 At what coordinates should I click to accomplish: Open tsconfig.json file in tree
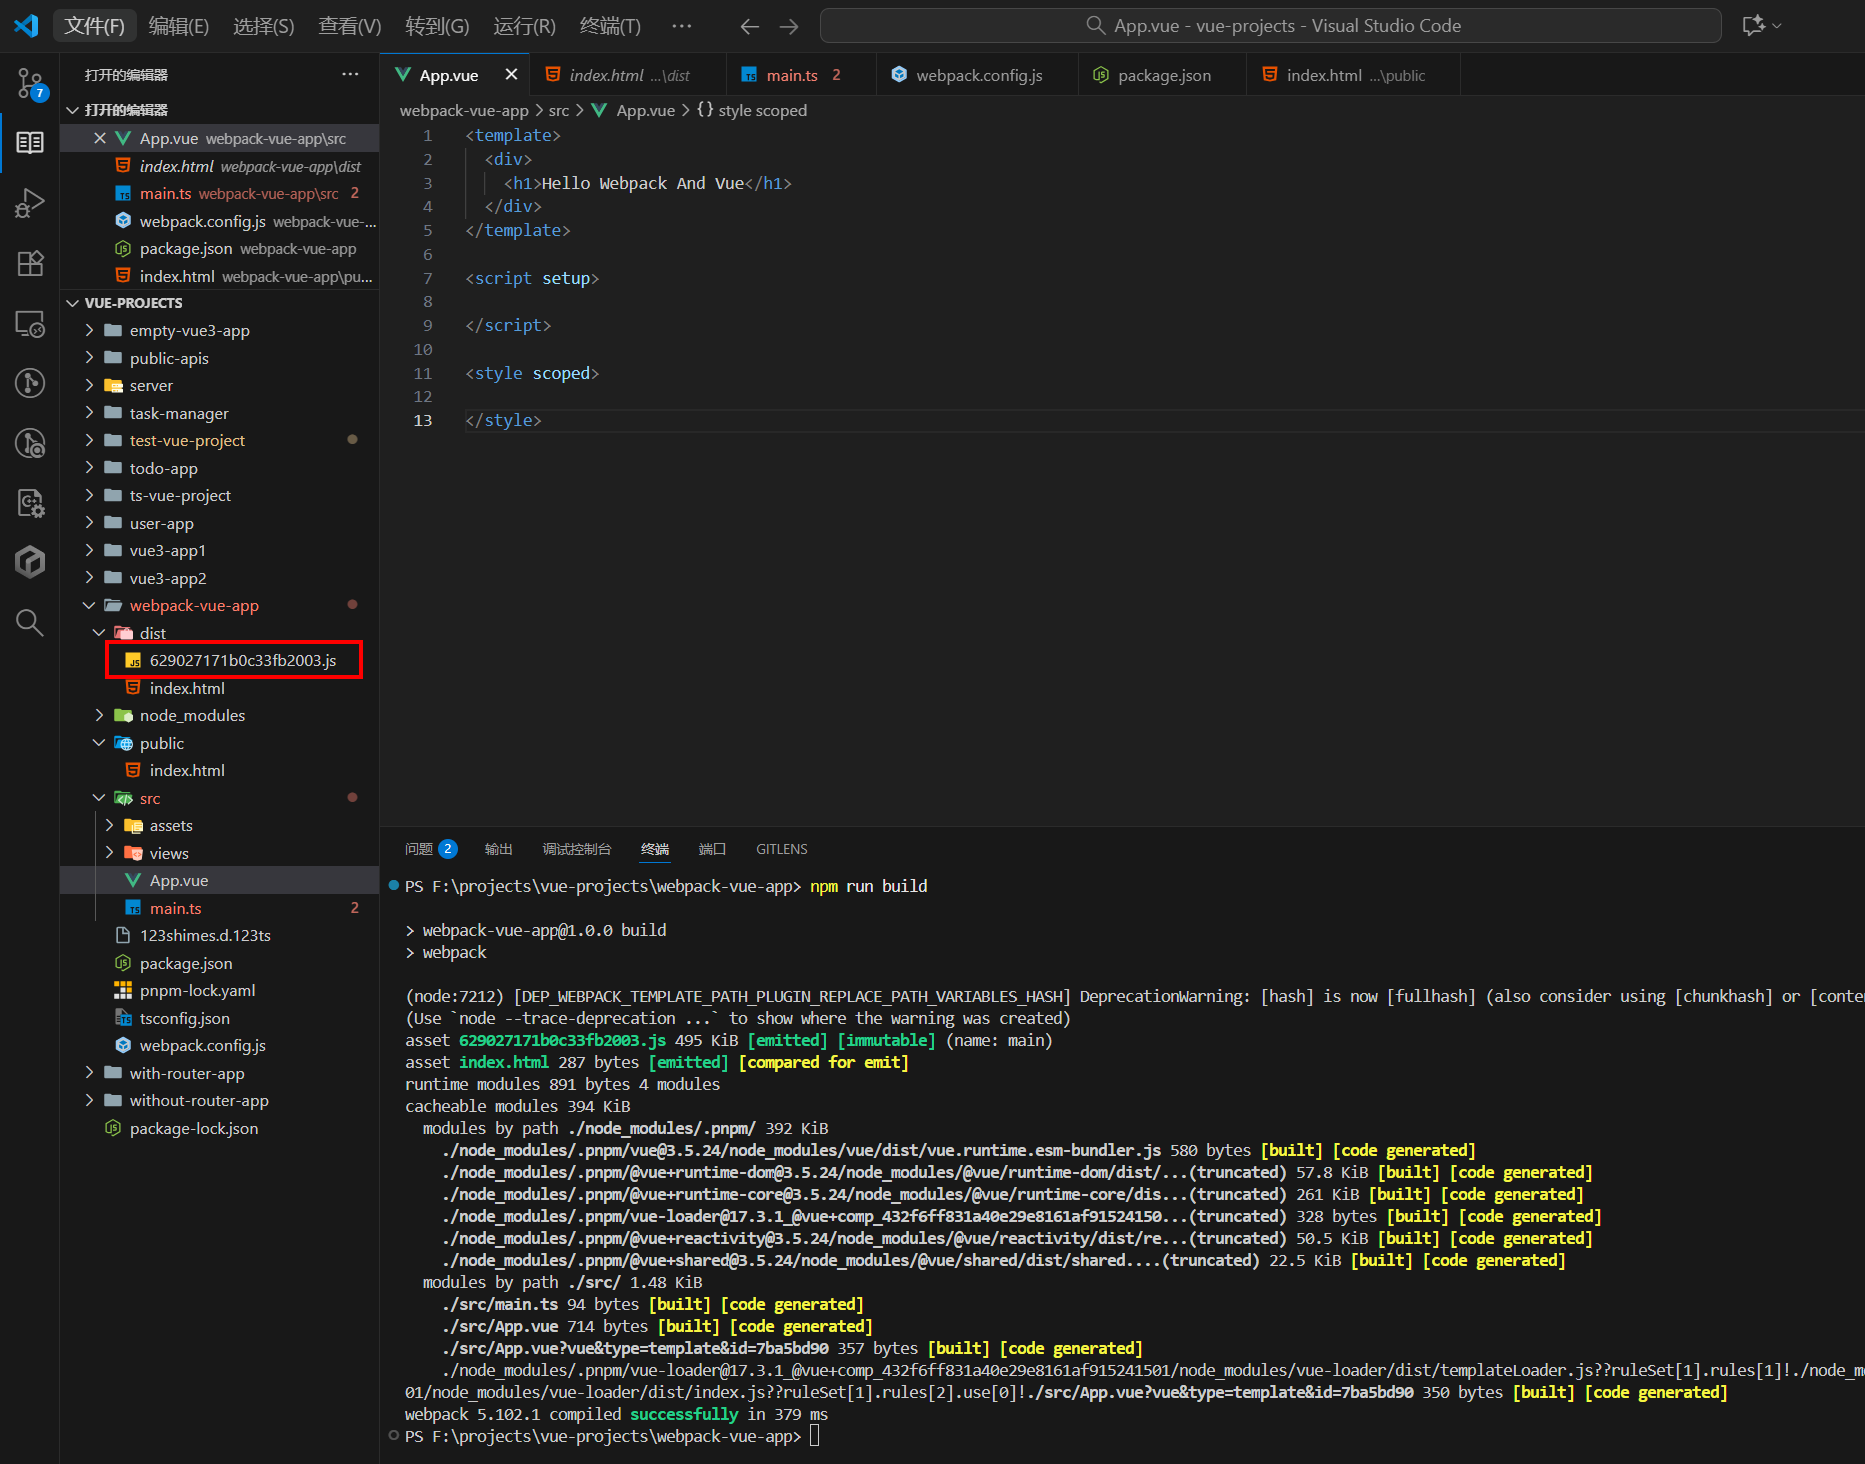click(185, 1018)
